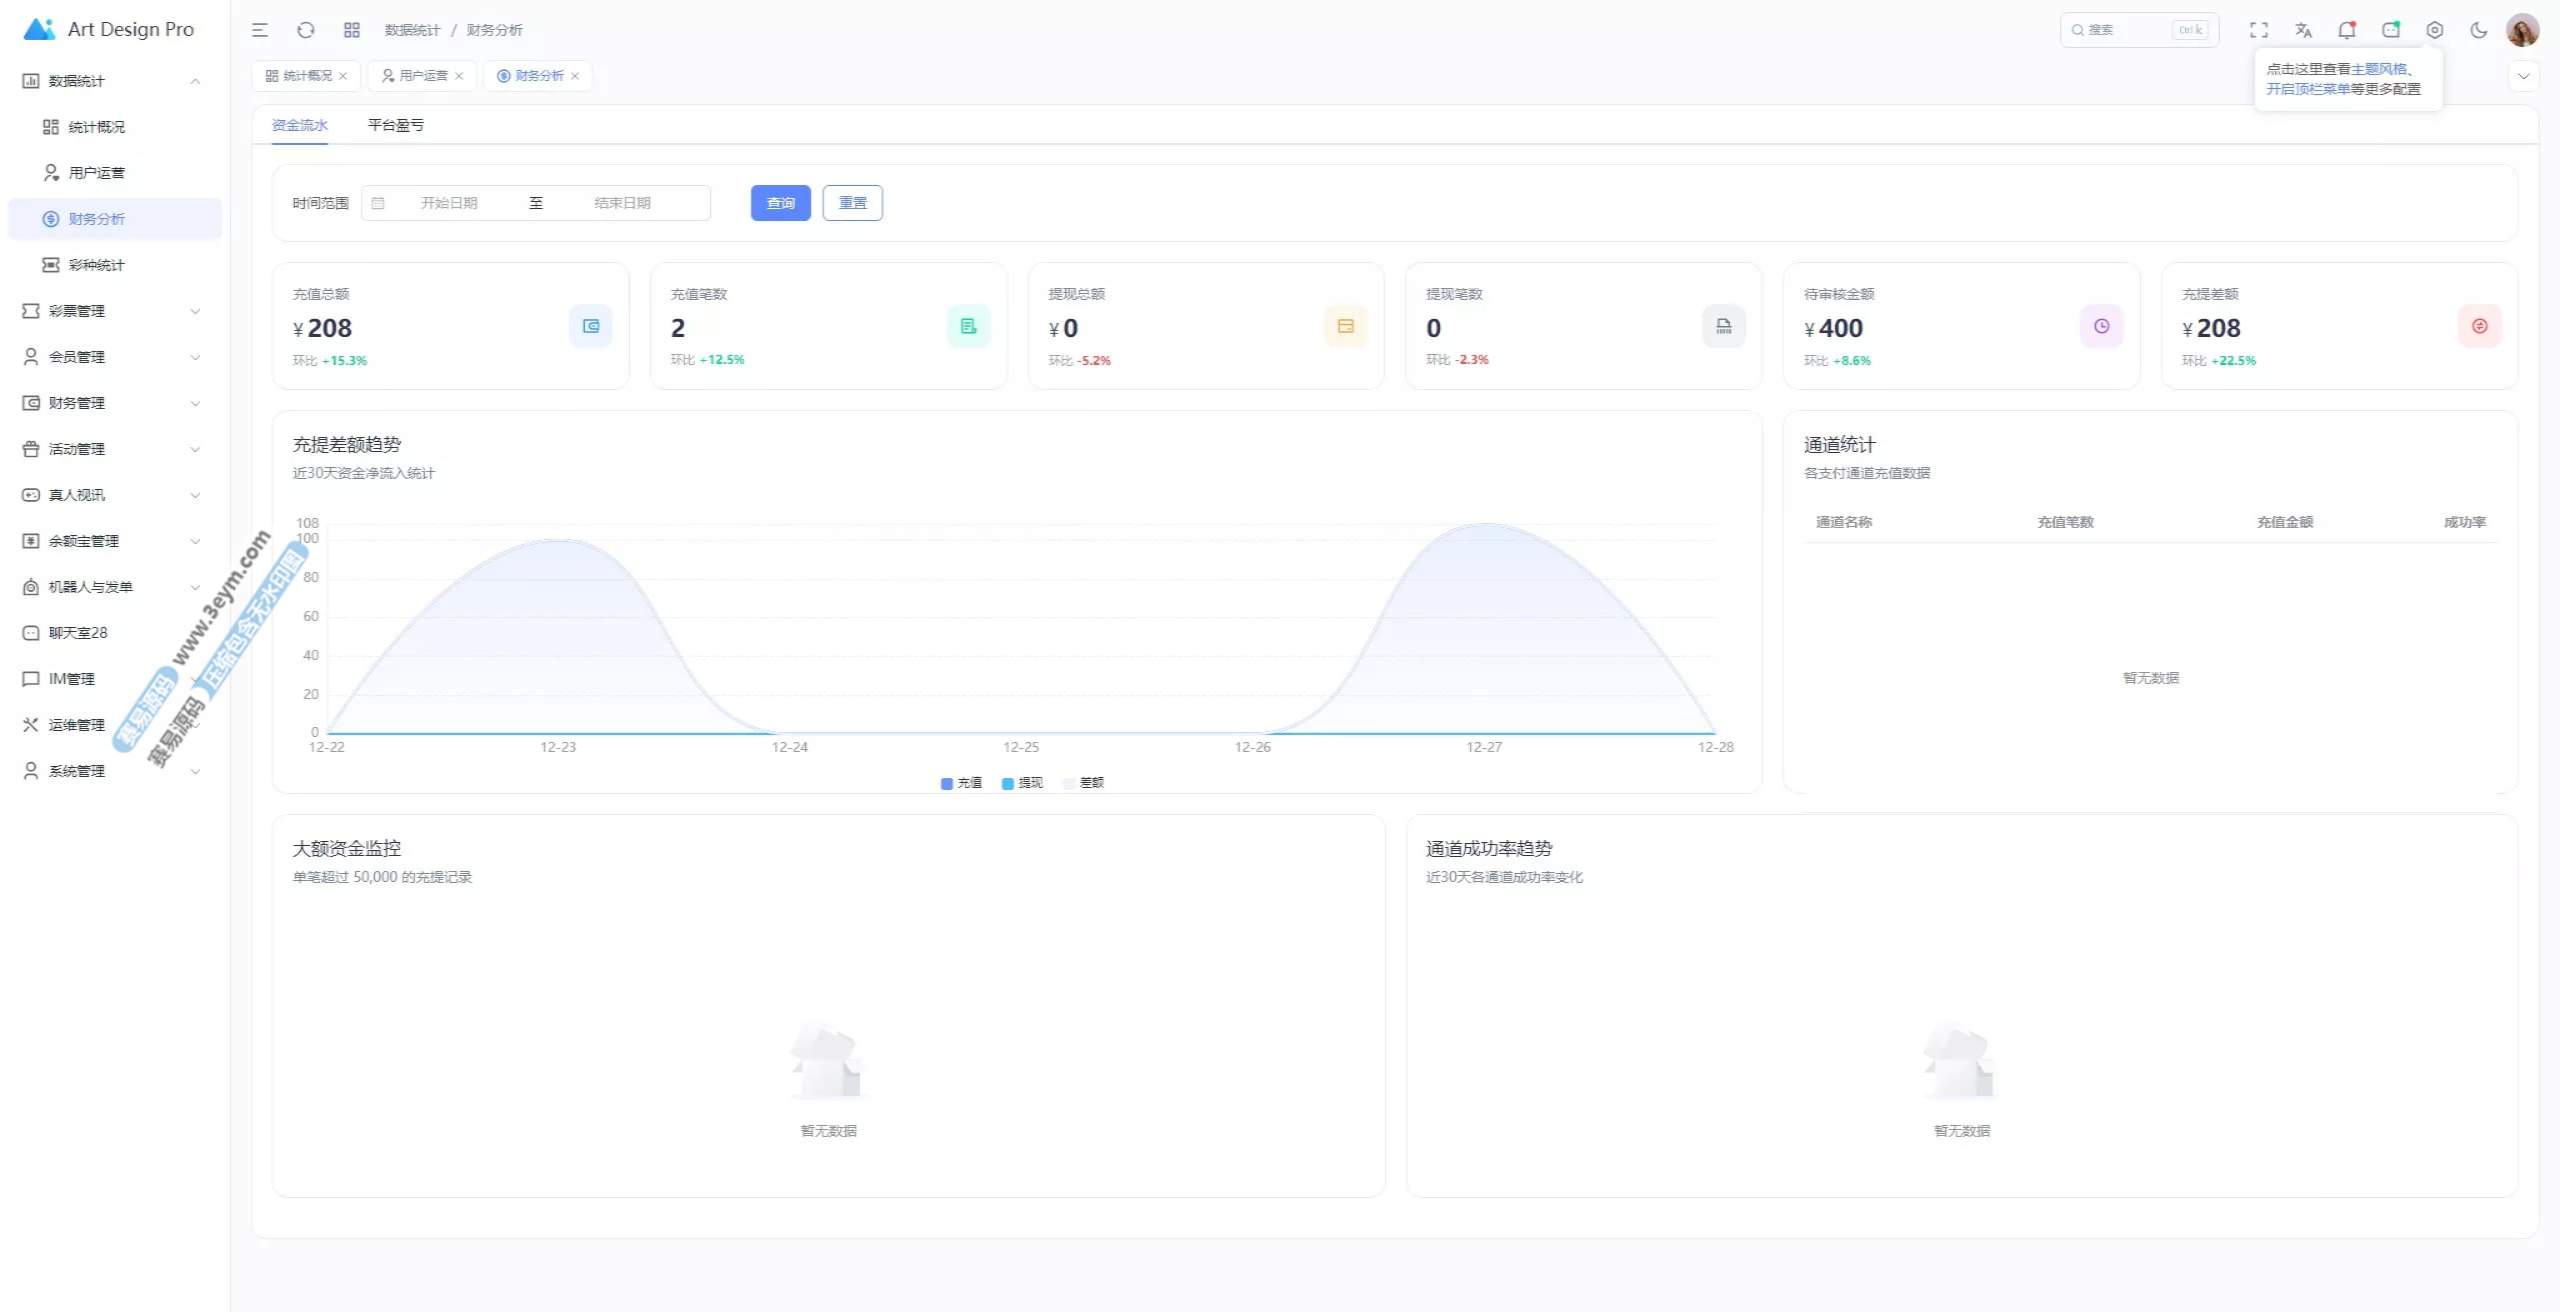
Task: Expand the 彩票管理 sidebar menu
Action: tap(112, 311)
